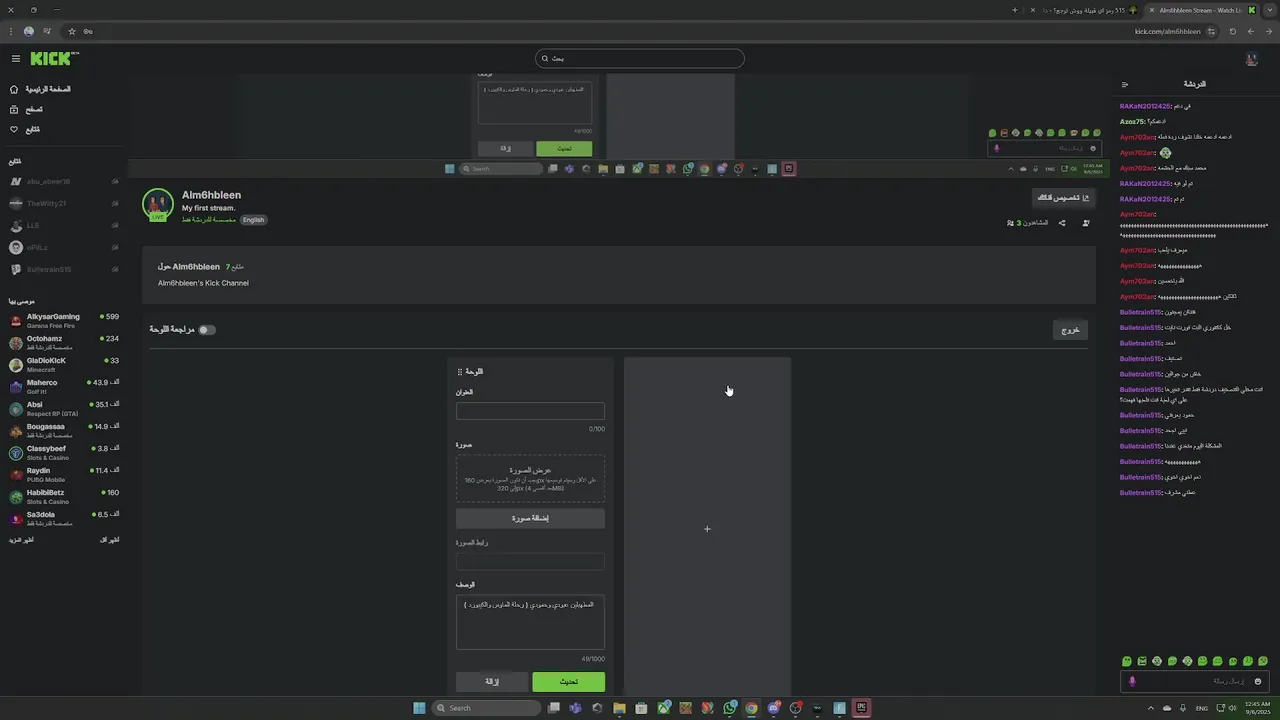The image size is (1280, 720).
Task: Click the English language tag
Action: point(253,220)
